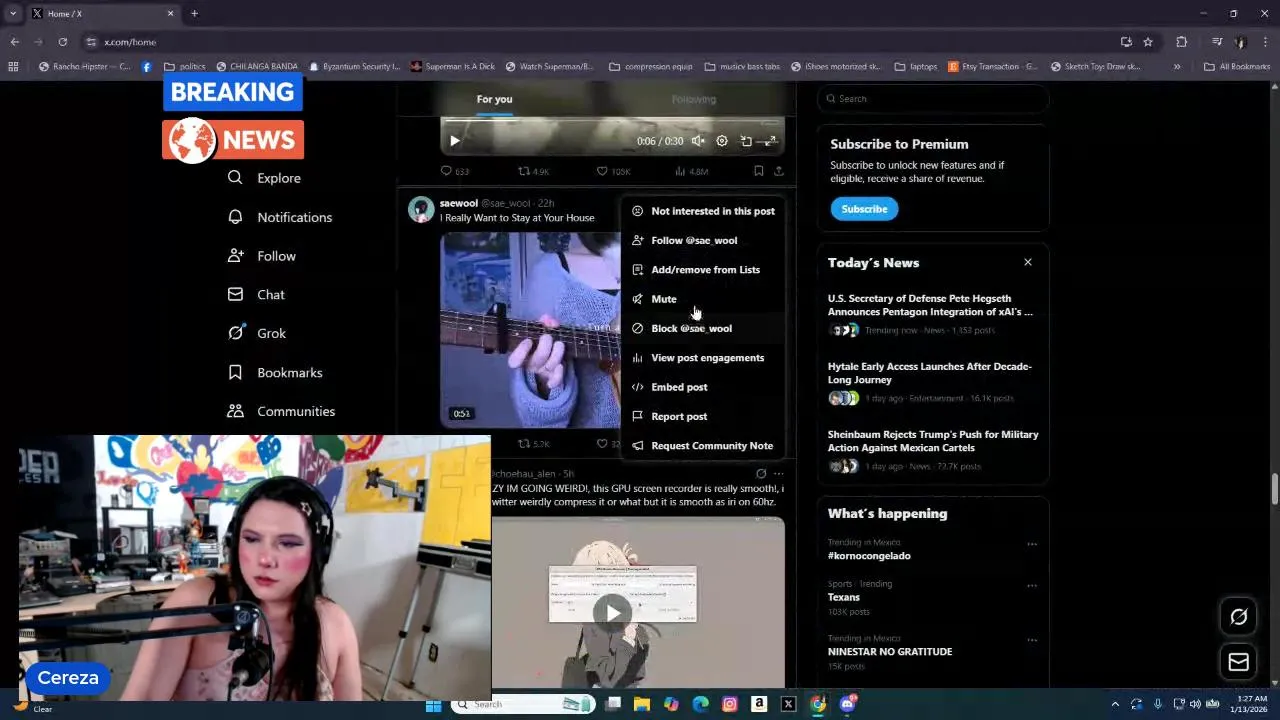Viewport: 1280px width, 720px height.
Task: Open more options for #kornocongelado trend
Action: click(x=1031, y=544)
